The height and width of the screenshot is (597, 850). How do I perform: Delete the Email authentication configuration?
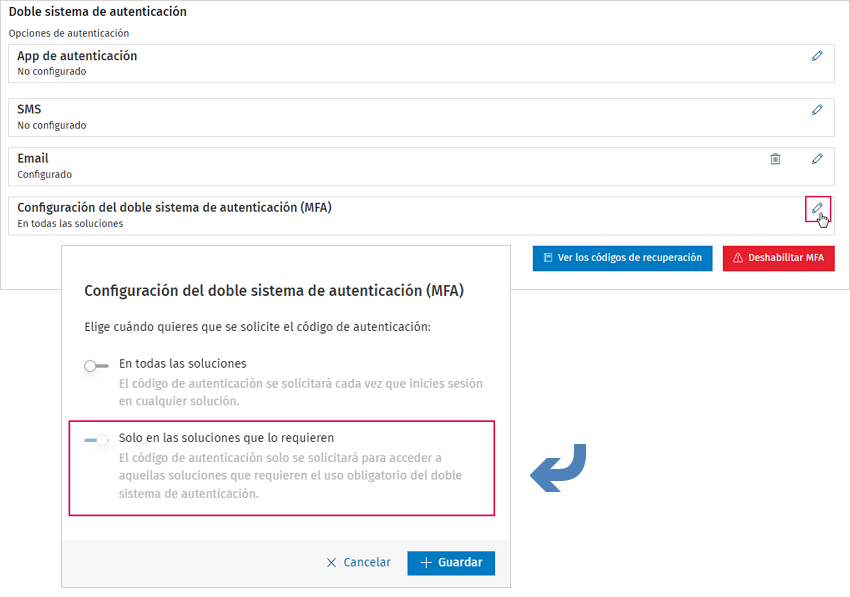click(775, 159)
